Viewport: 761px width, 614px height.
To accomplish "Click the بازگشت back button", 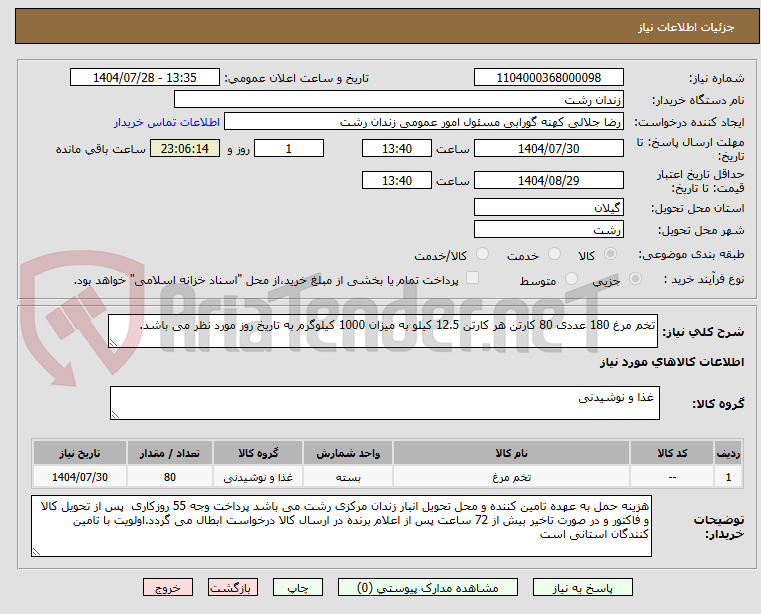I will pos(232,587).
